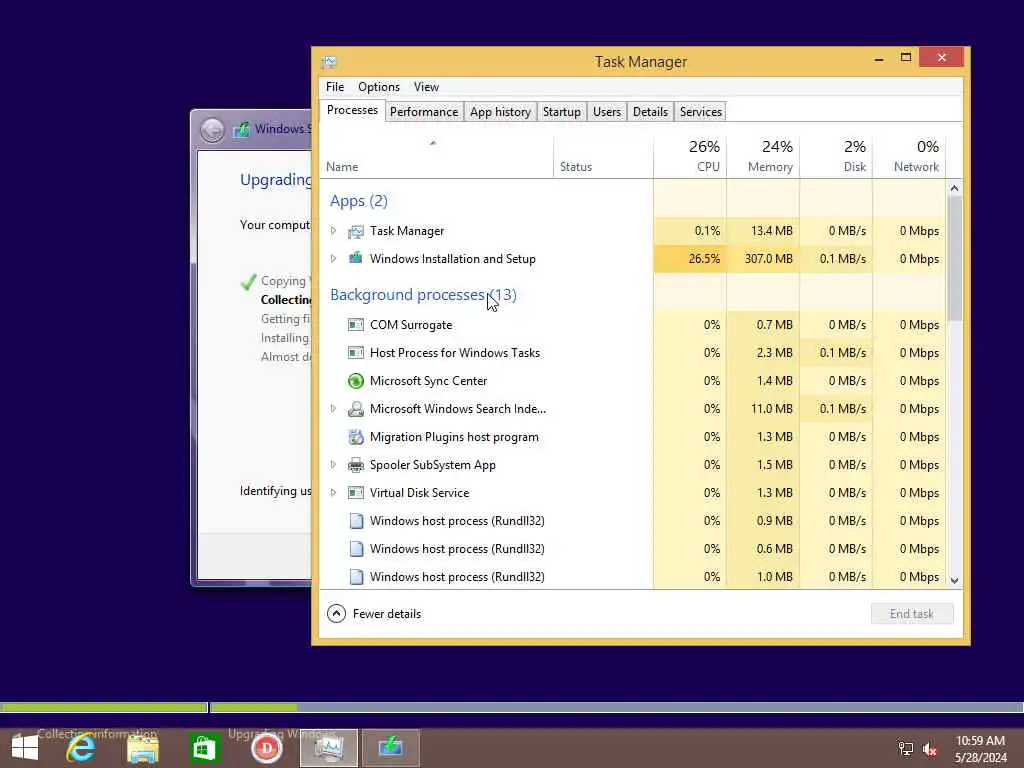This screenshot has width=1024, height=768.
Task: Click the Microsoft Sync Center icon
Action: [x=355, y=381]
